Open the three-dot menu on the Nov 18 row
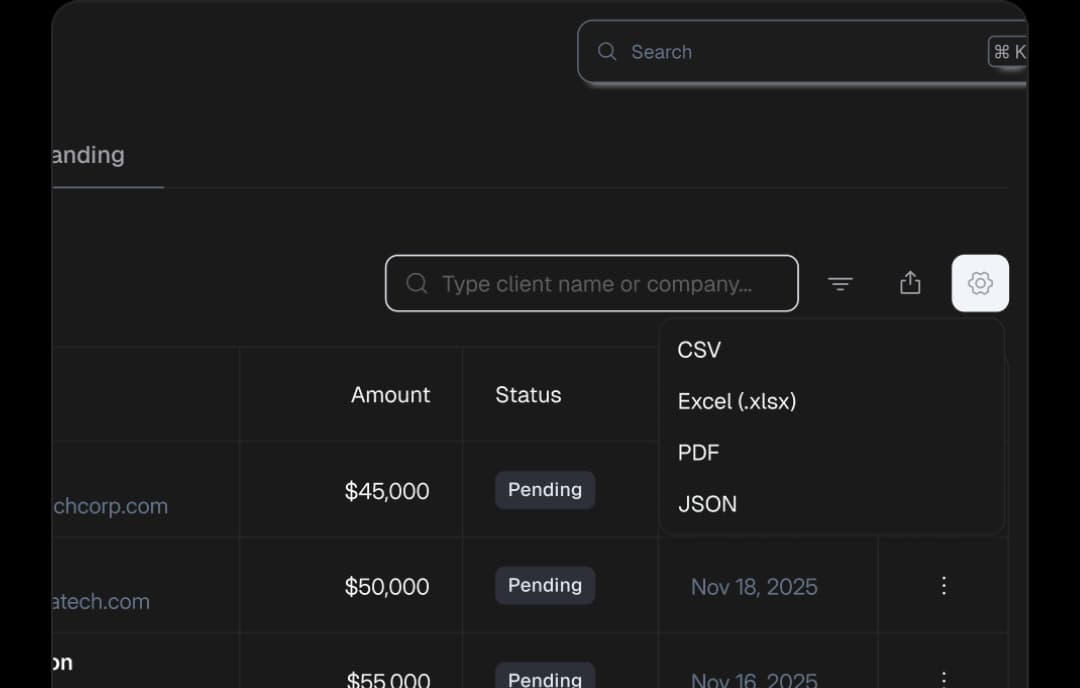1080x688 pixels. (x=944, y=586)
